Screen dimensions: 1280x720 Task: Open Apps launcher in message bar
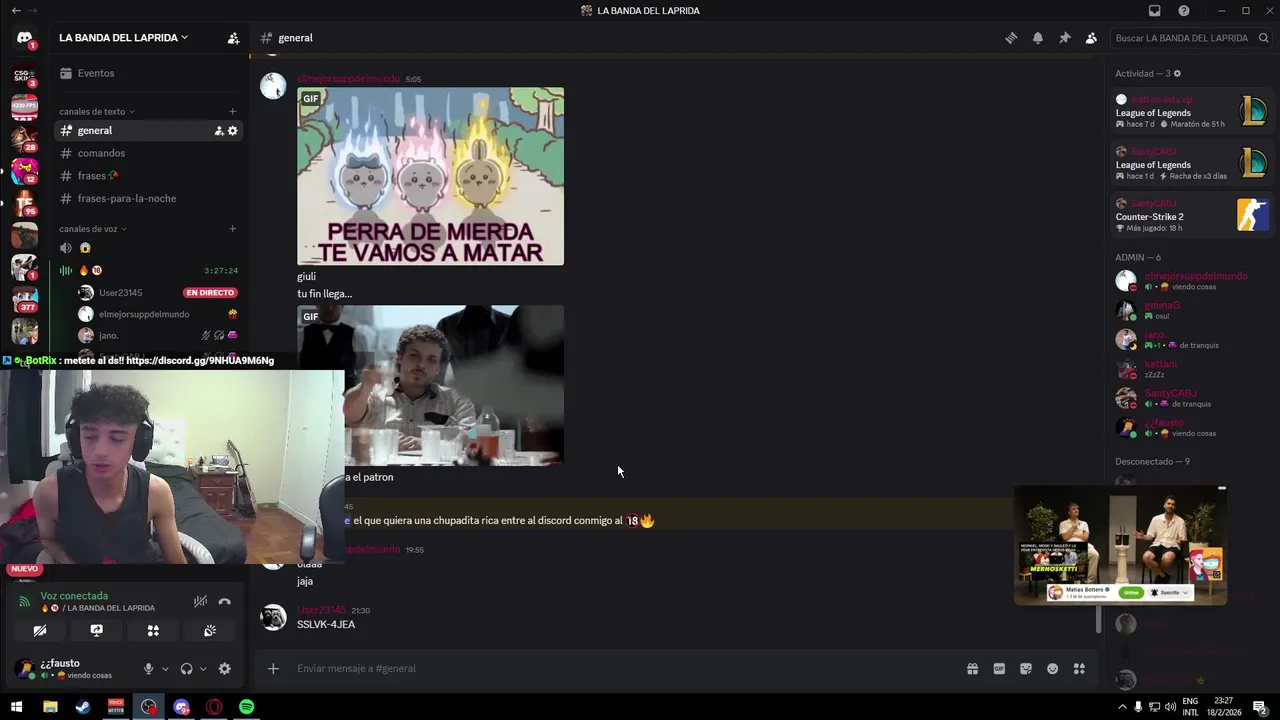point(1080,669)
